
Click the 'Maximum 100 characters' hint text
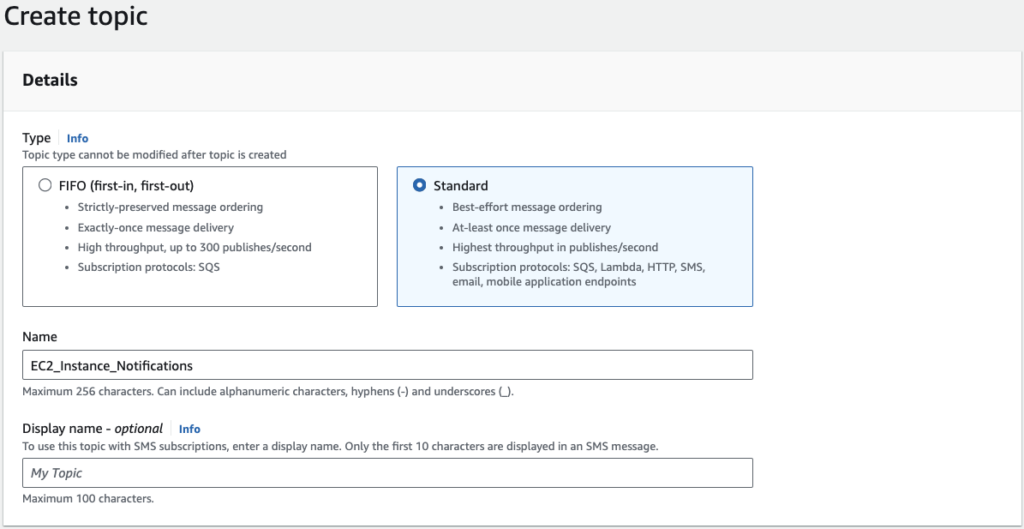pos(88,498)
